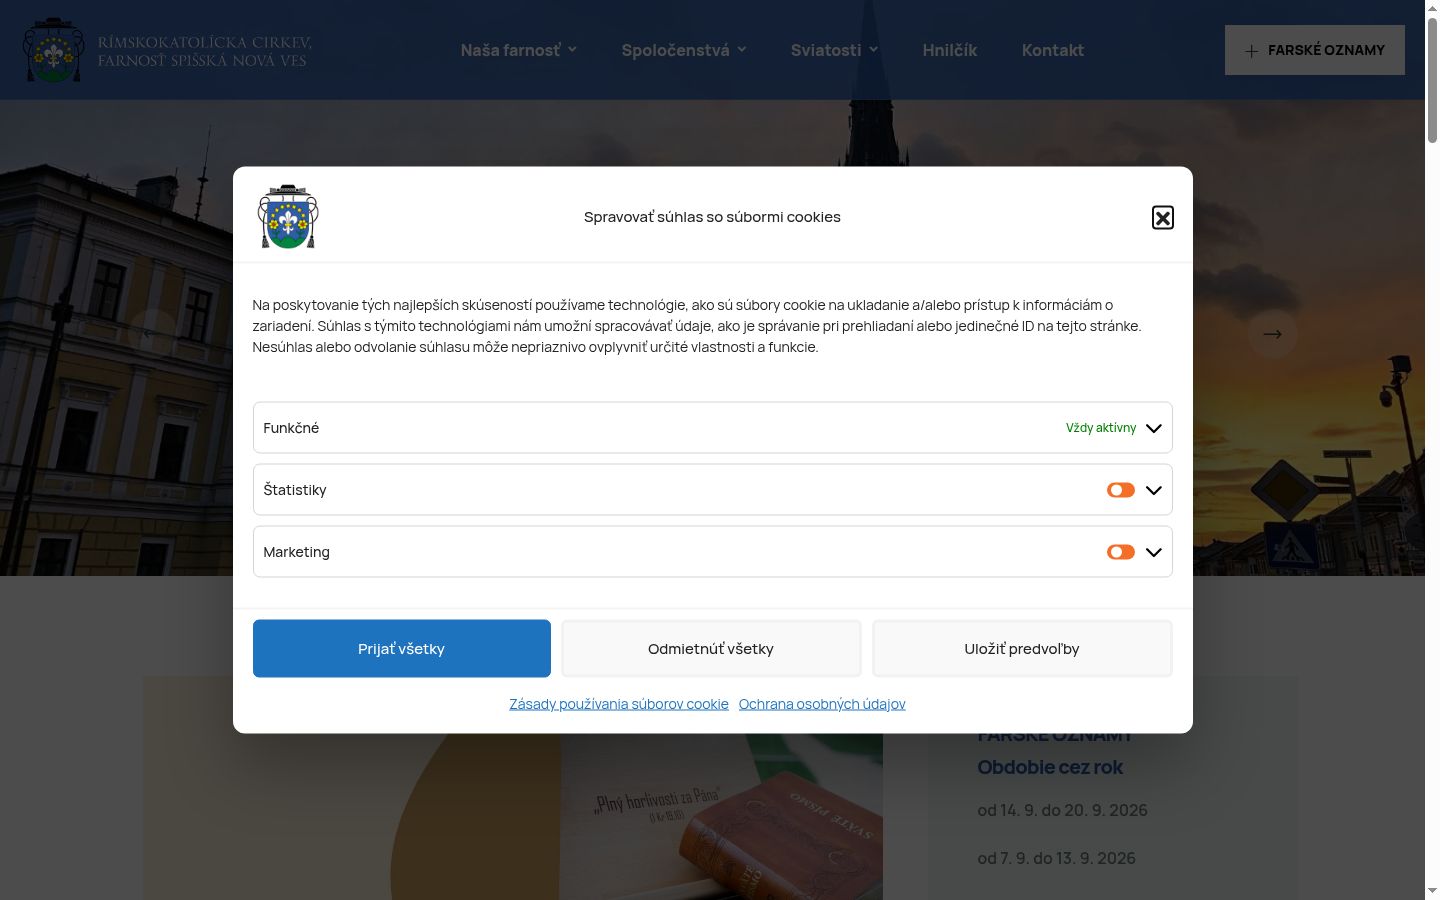Save preferences with Uložiť predvoľby
The image size is (1440, 900).
point(1022,648)
